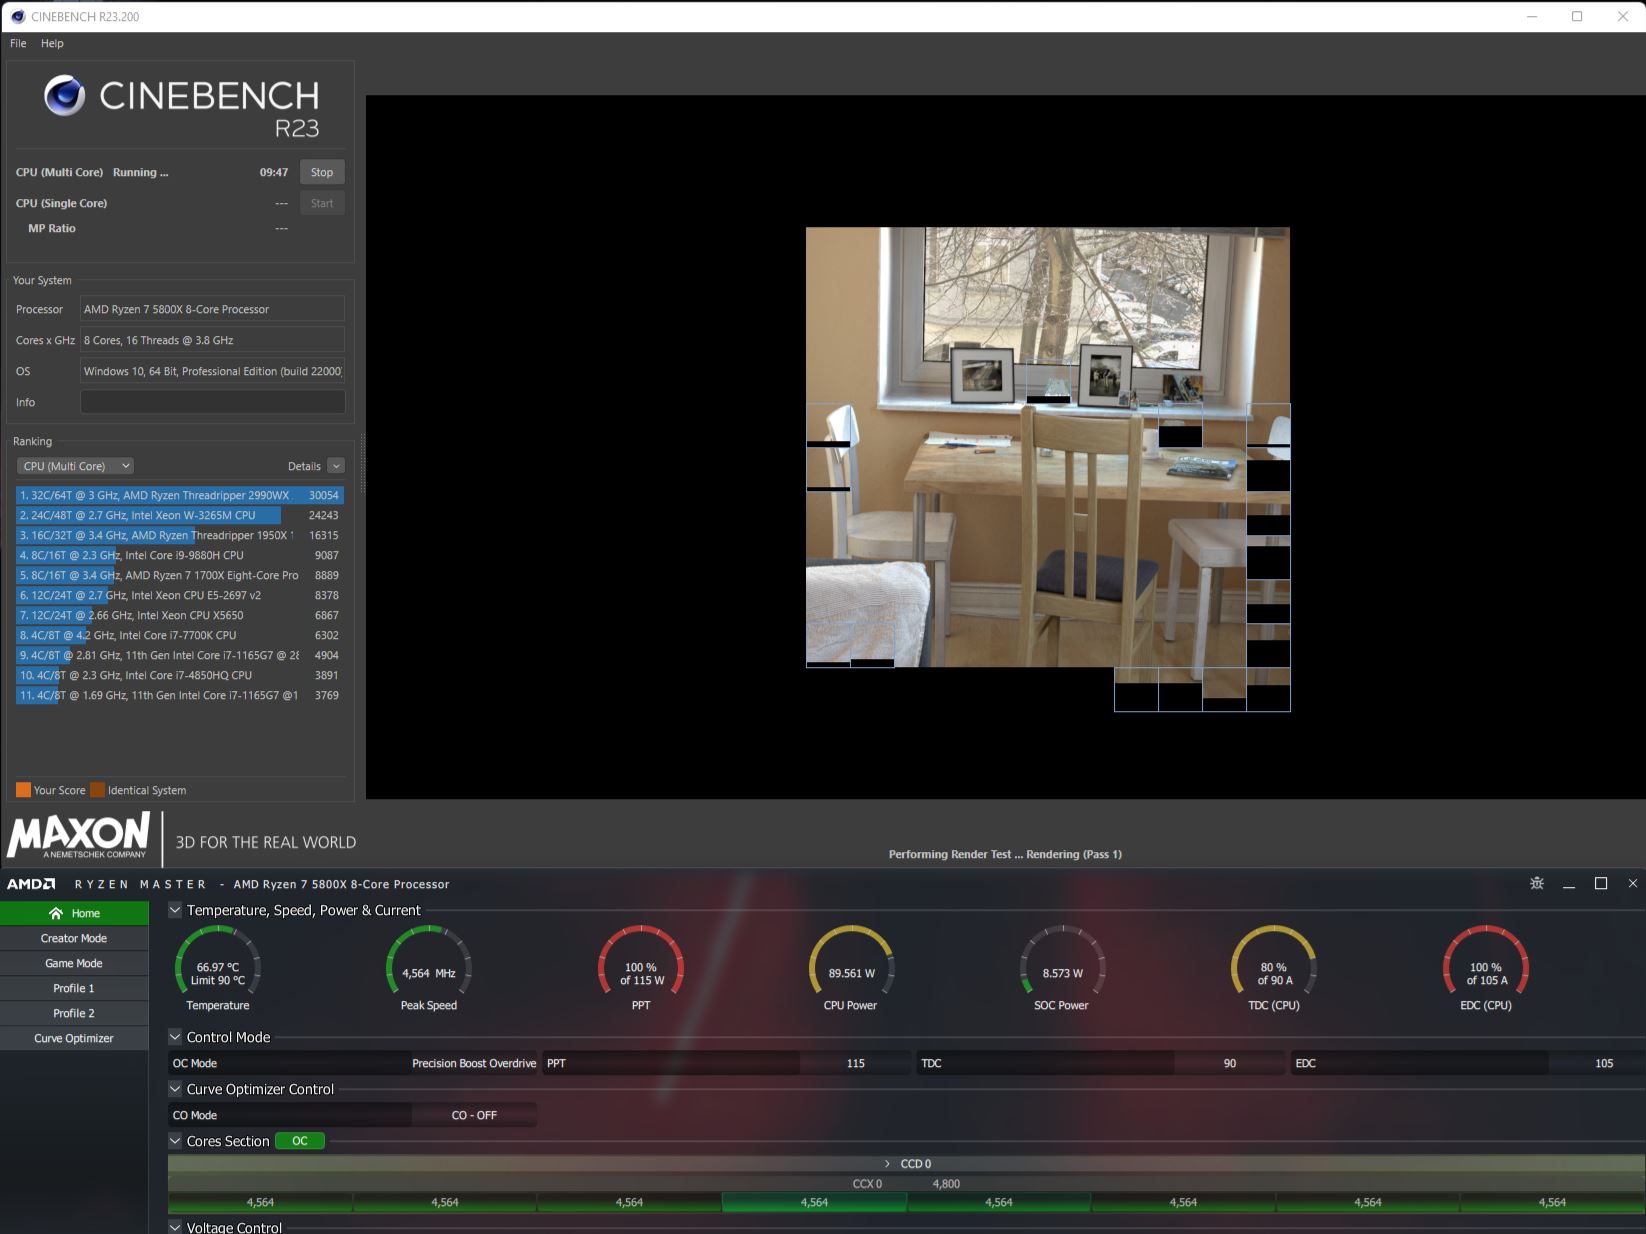Stop the CPU Multi Core test
Image resolution: width=1646 pixels, height=1234 pixels.
point(322,172)
